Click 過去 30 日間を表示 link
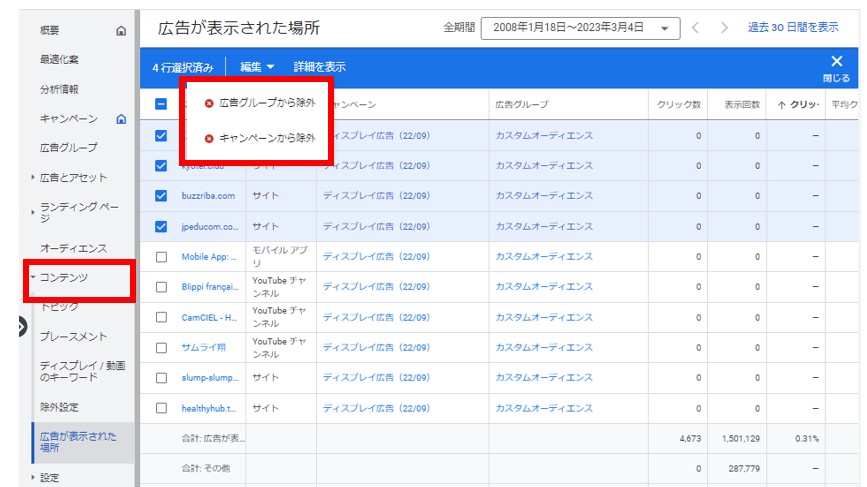 tap(793, 27)
